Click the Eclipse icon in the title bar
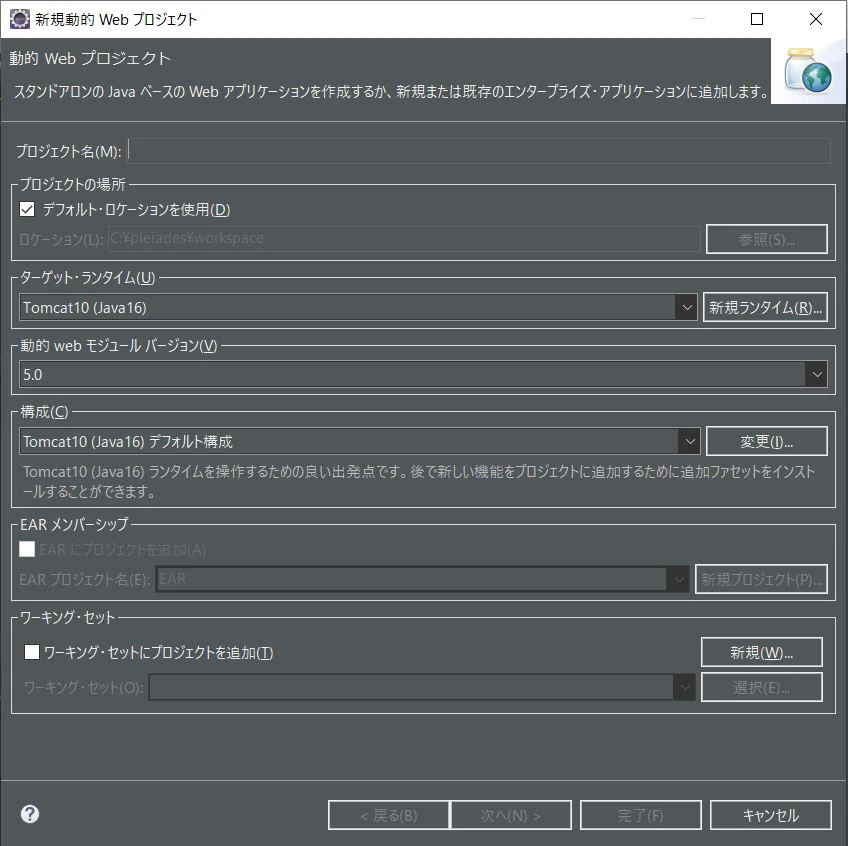 point(19,18)
